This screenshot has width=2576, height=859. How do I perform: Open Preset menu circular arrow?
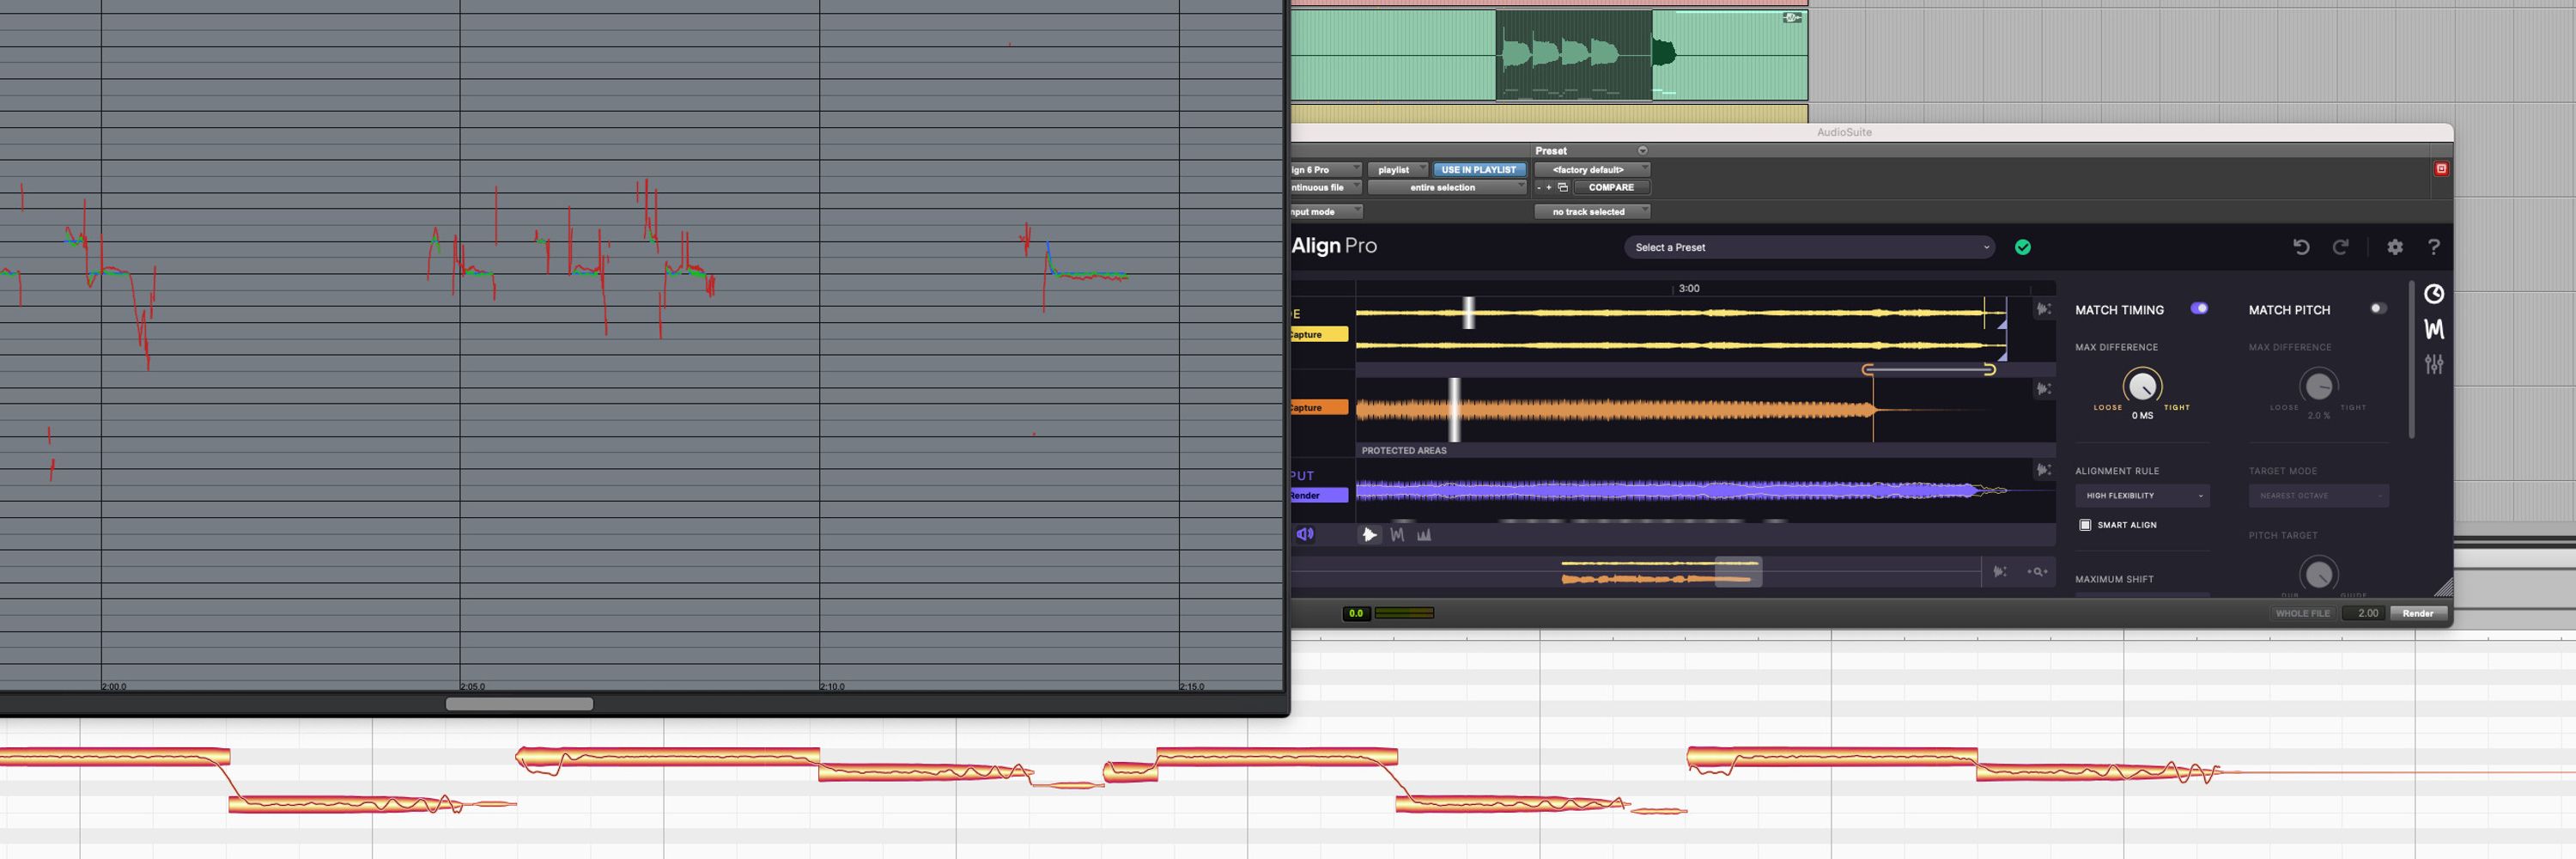point(1642,151)
